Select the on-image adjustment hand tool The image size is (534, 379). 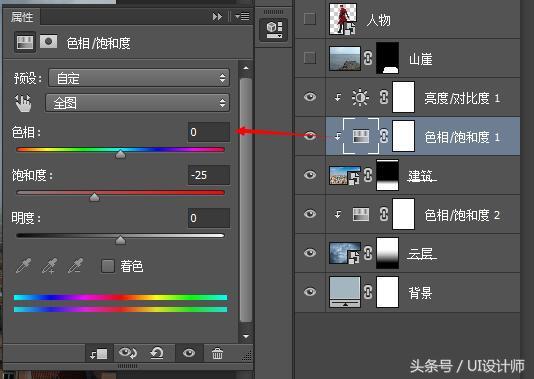(23, 103)
